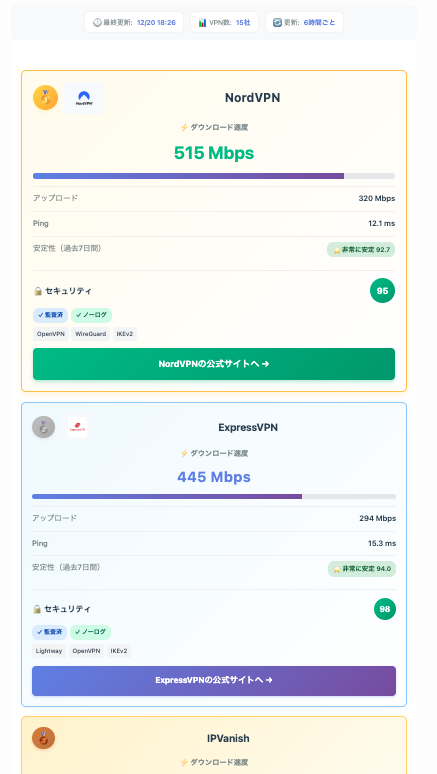Click the star icon in the 非常に安定 92.7 badge
This screenshot has height=774, width=437.
pos(337,250)
